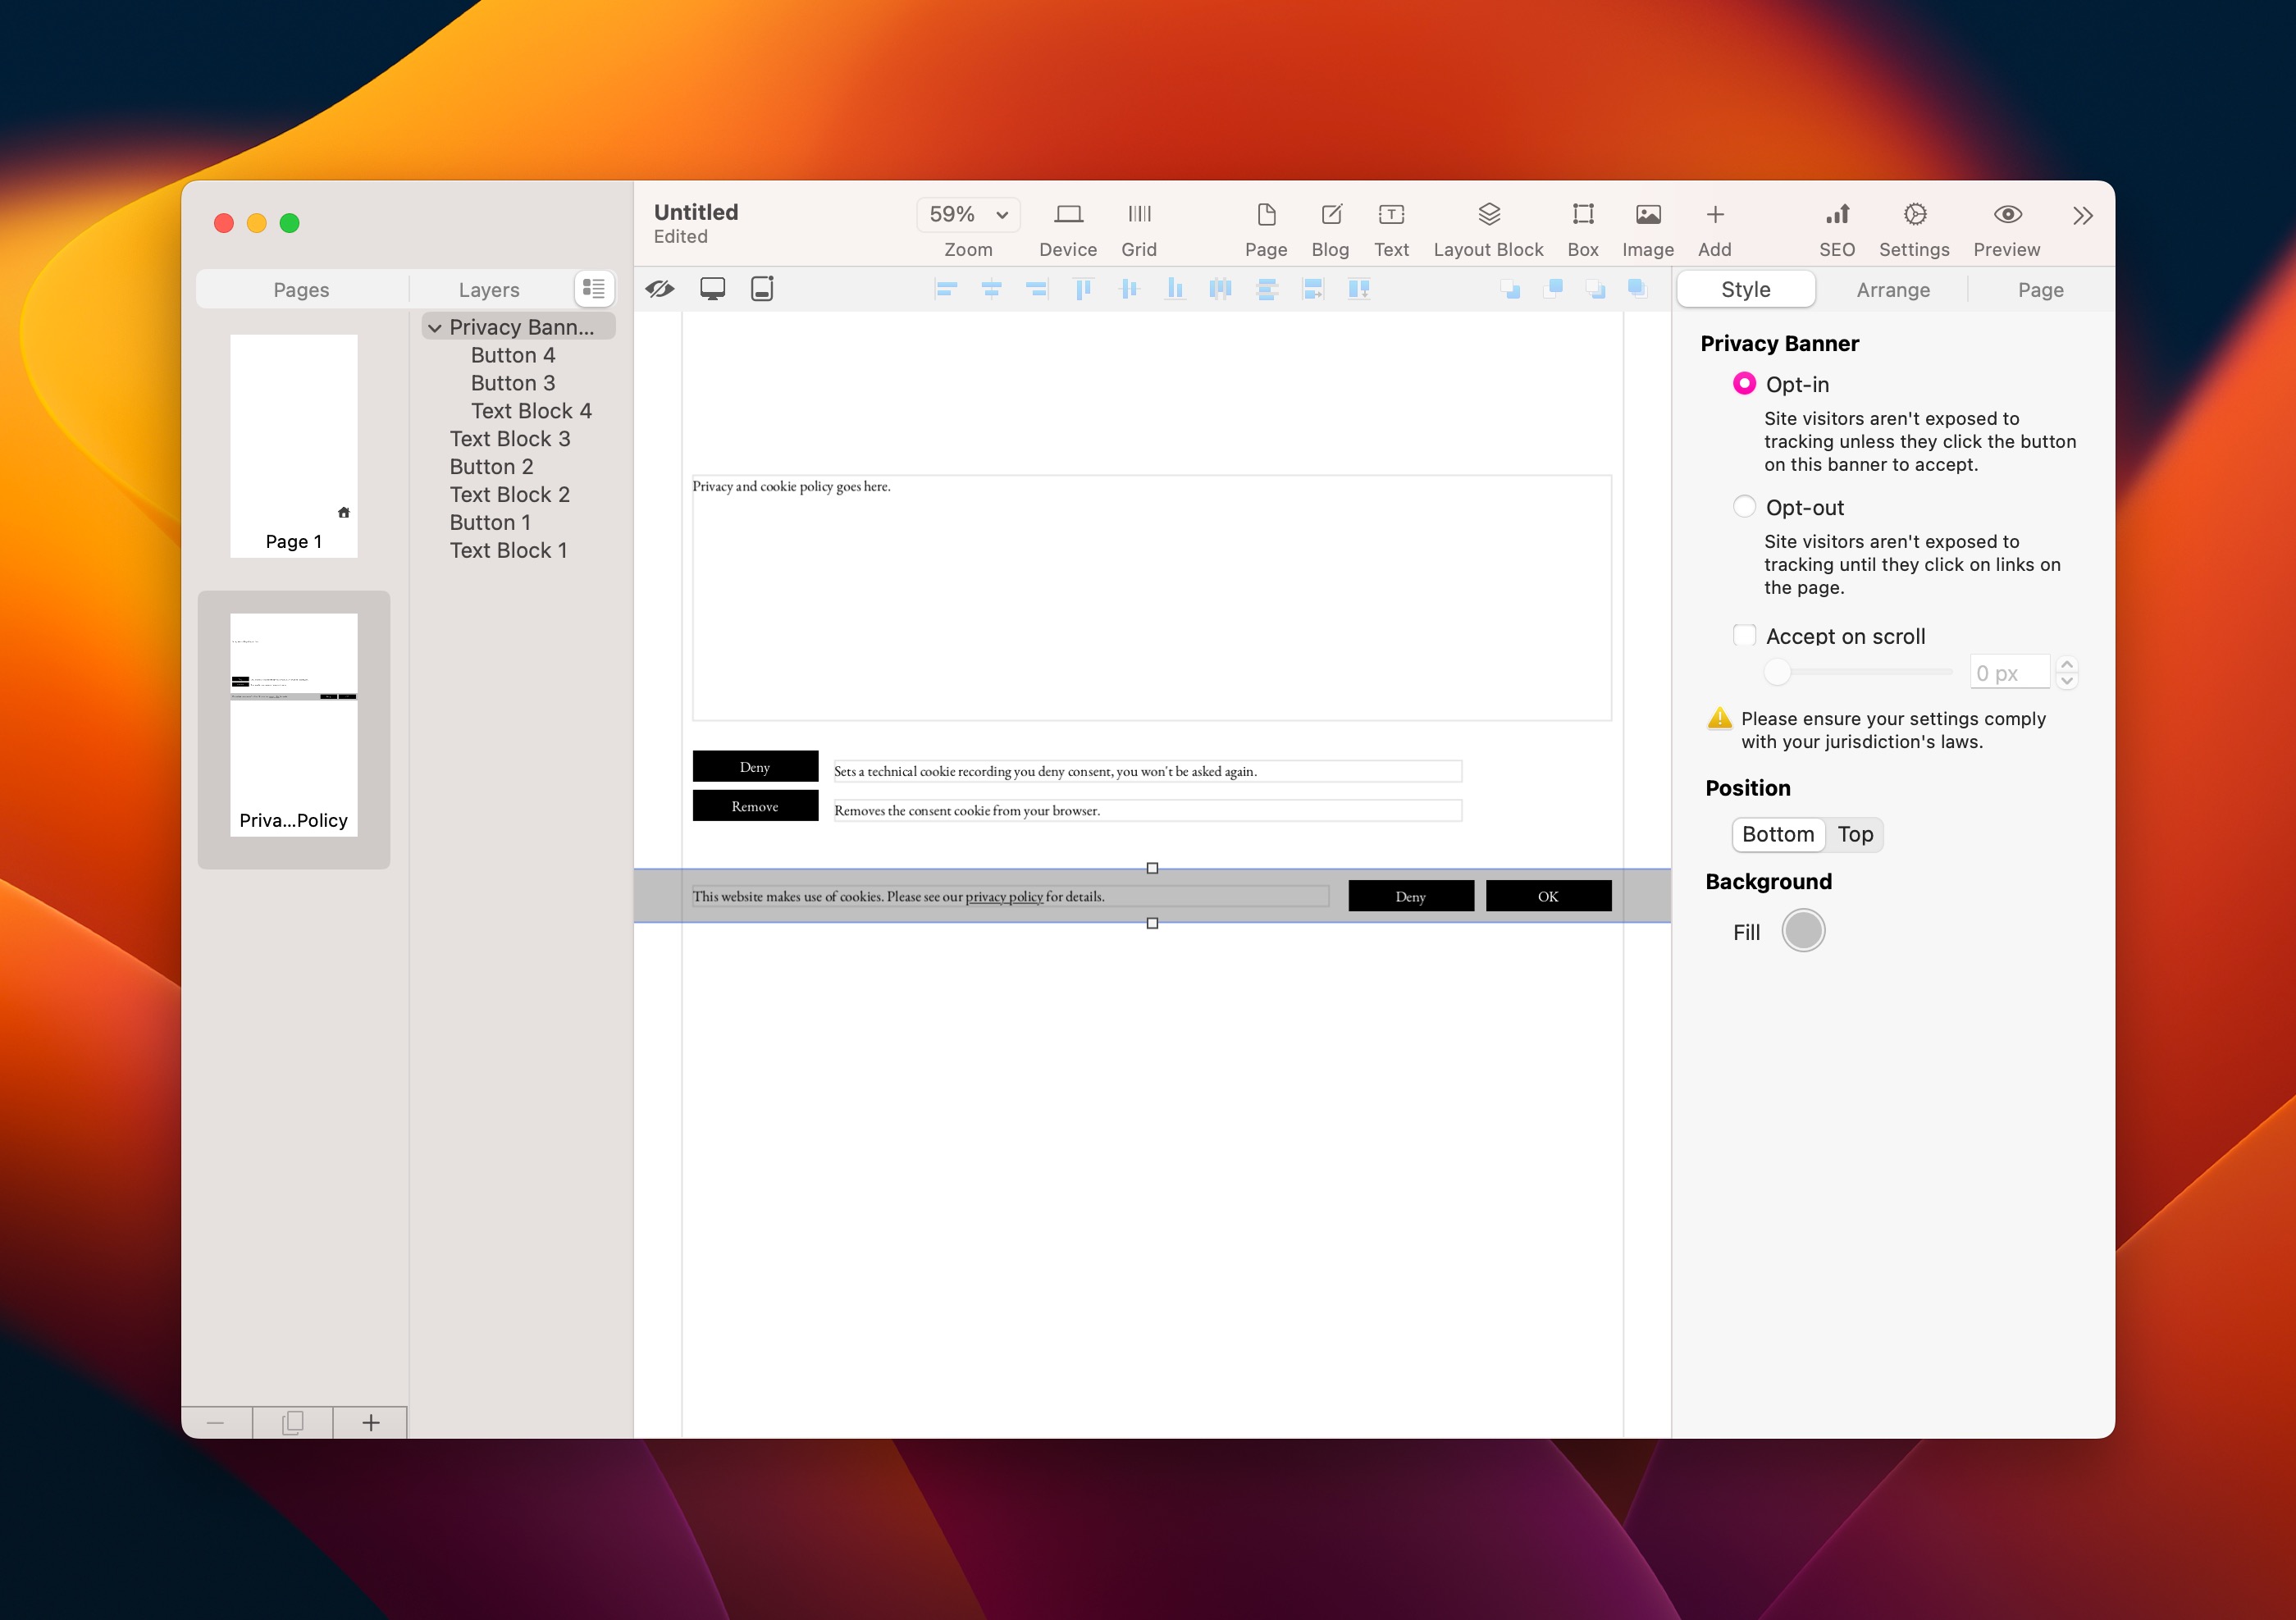Select the Text Block 3 layer
The image size is (2296, 1620).
[510, 439]
